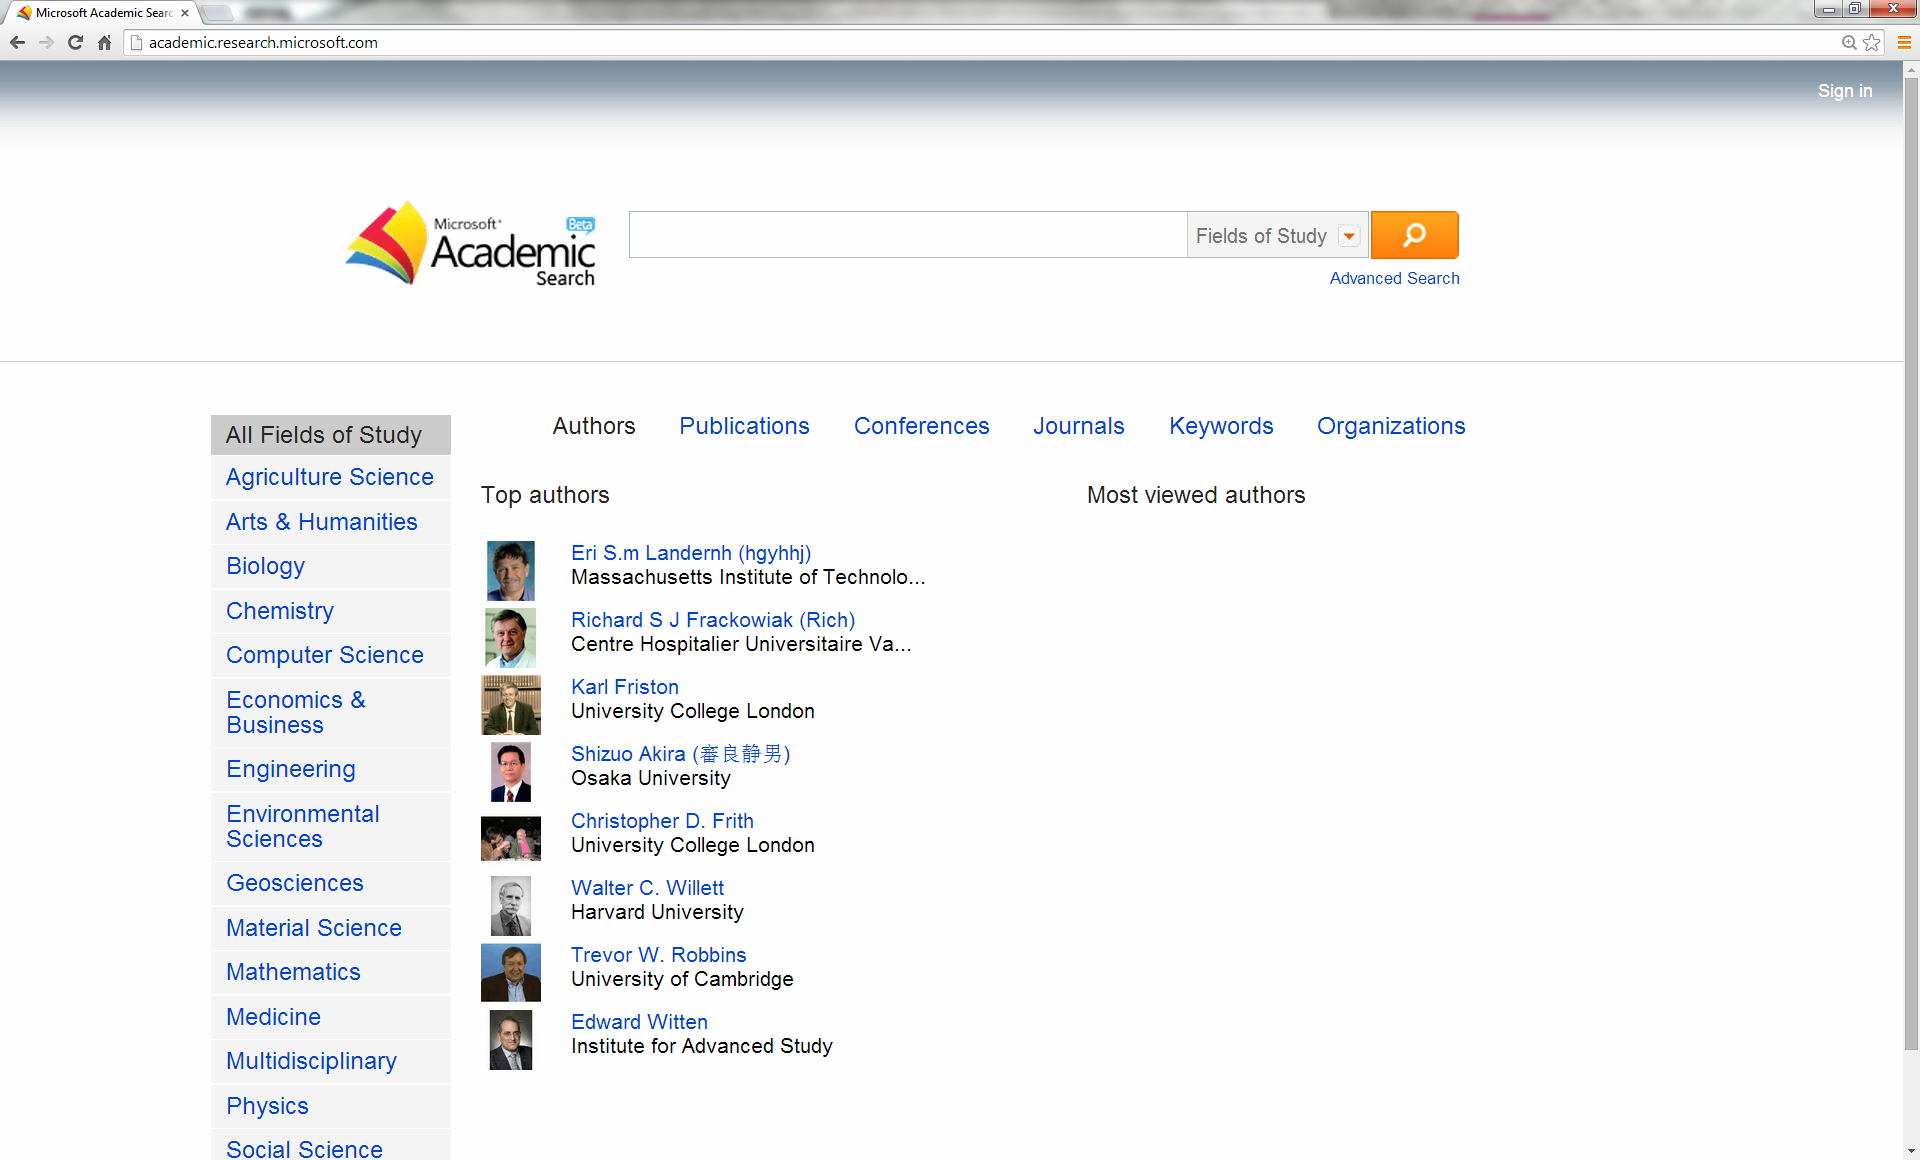The height and width of the screenshot is (1160, 1920).
Task: Click the browser home icon
Action: 104,42
